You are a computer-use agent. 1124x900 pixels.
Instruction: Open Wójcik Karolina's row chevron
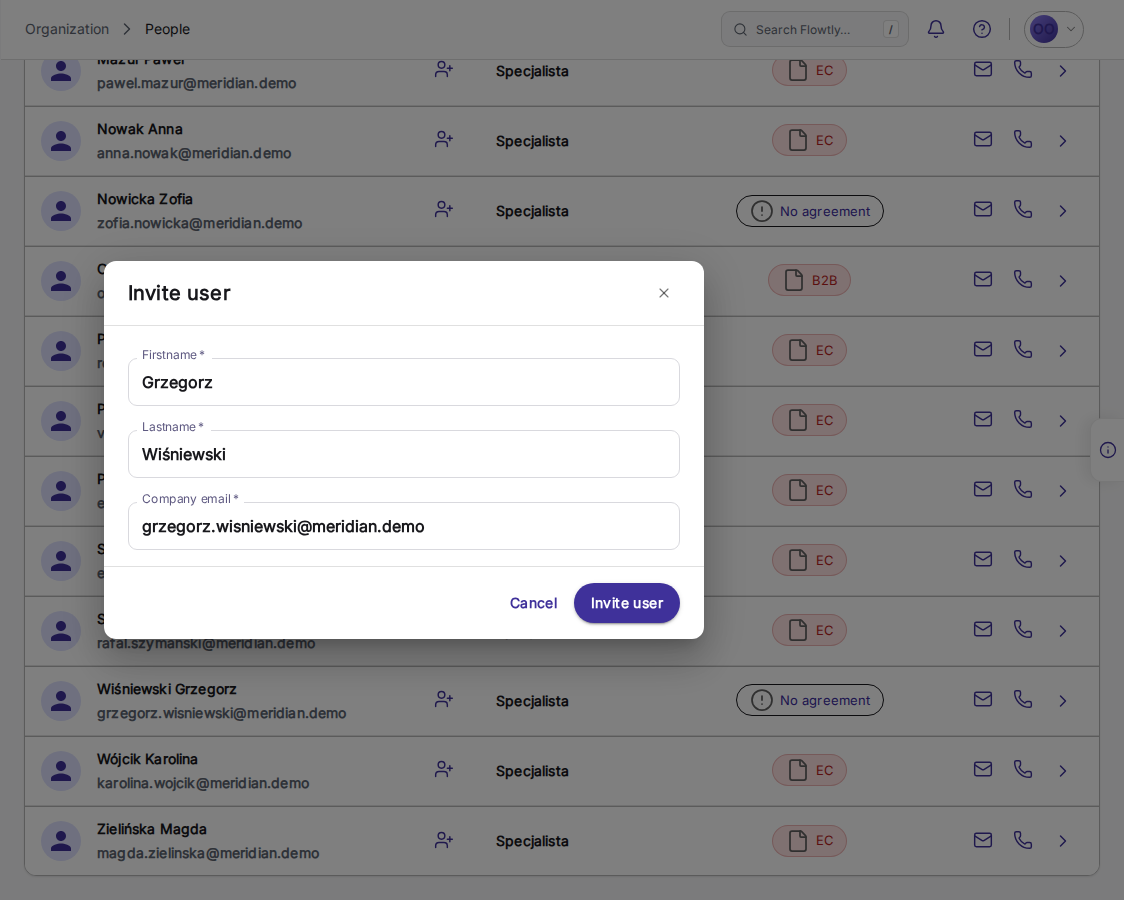click(1063, 771)
